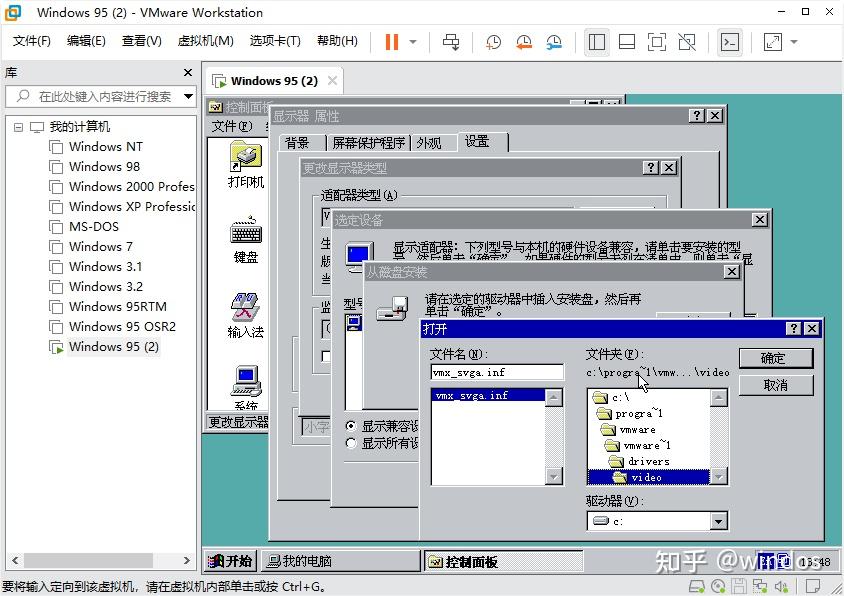Open the 虚拟机(M) menu

click(x=204, y=41)
